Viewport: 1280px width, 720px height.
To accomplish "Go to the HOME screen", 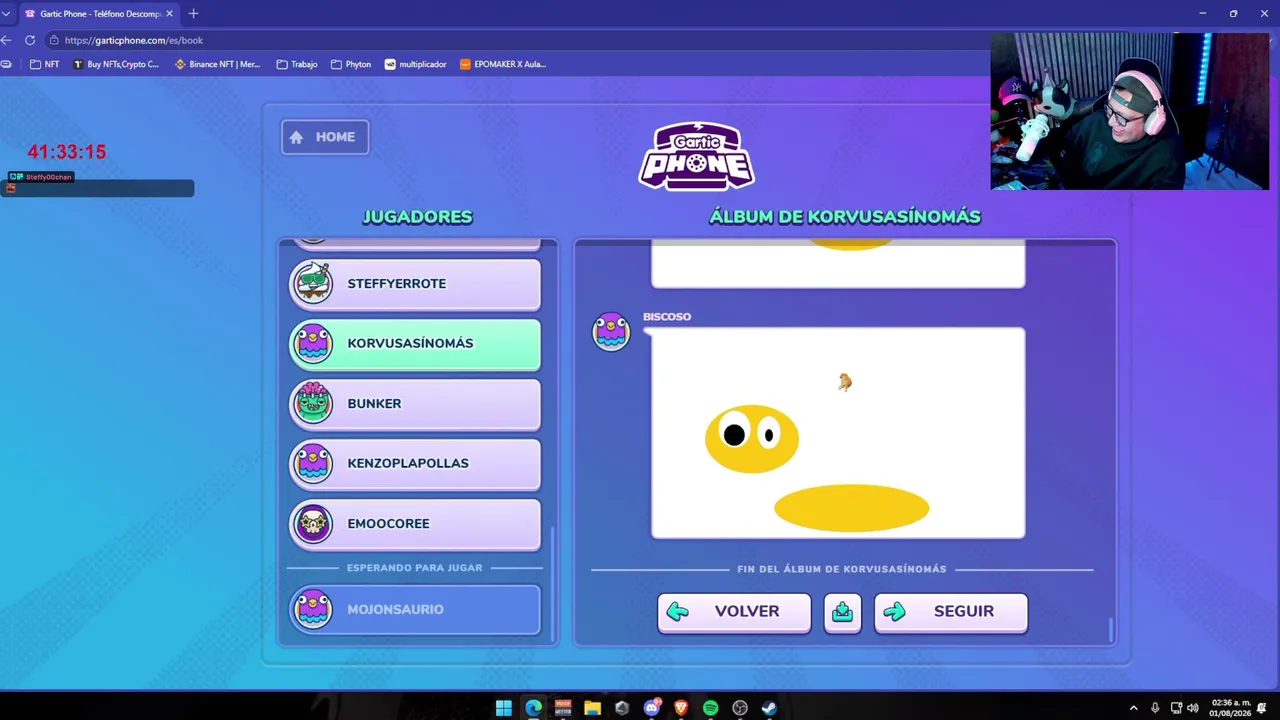I will coord(325,137).
